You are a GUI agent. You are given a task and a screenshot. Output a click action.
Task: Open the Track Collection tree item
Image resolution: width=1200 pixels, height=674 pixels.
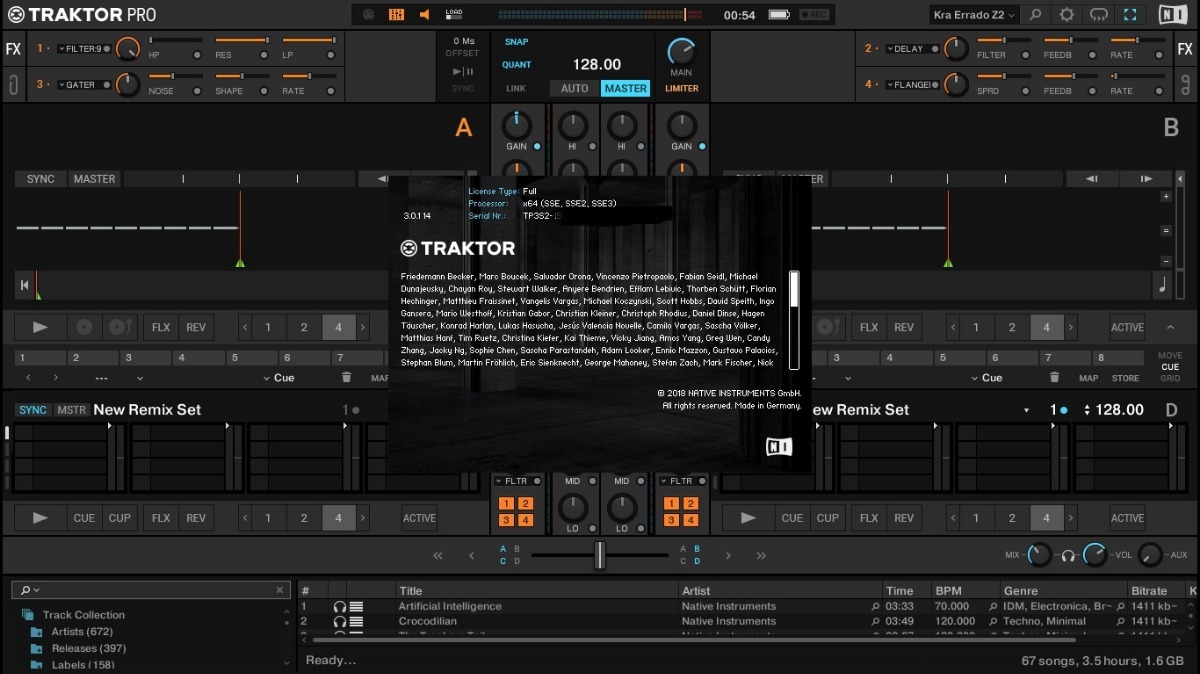pos(84,615)
